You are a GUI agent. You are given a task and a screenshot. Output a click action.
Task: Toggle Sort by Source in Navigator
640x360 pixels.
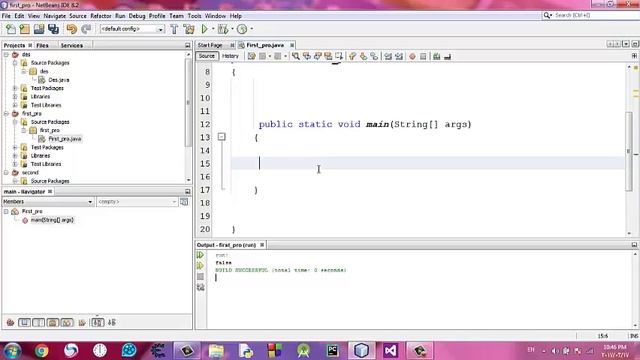coord(112,322)
